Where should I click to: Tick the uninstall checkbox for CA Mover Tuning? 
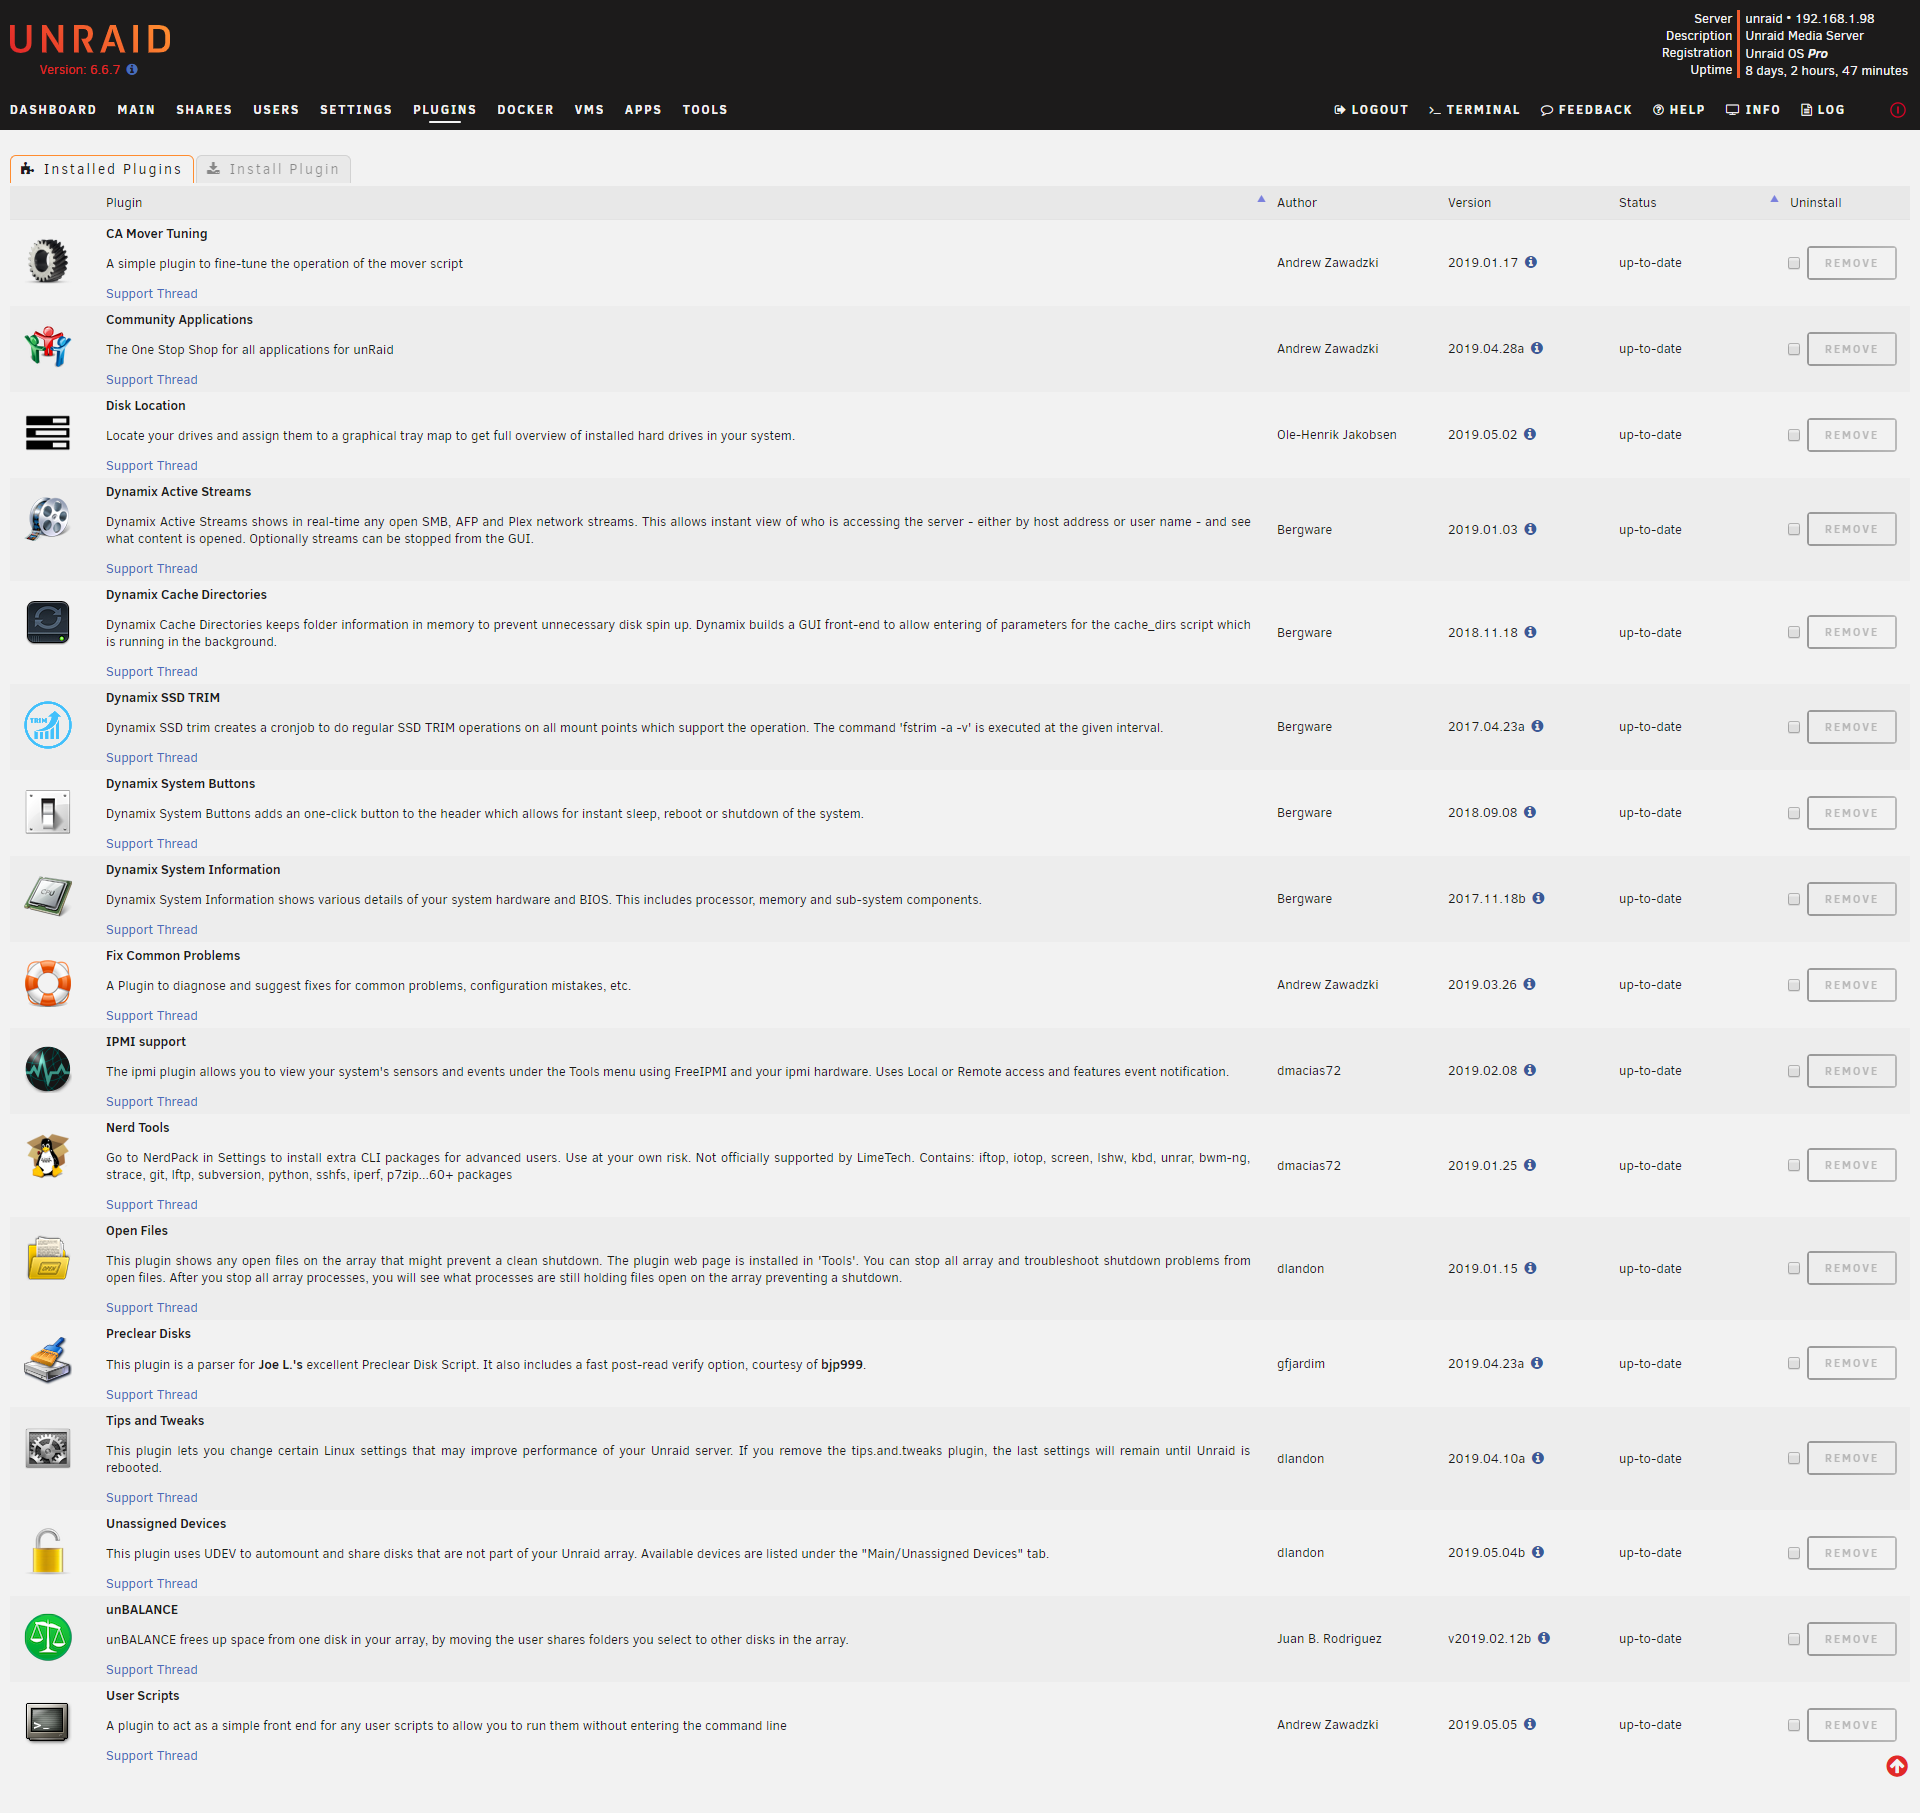pos(1794,264)
